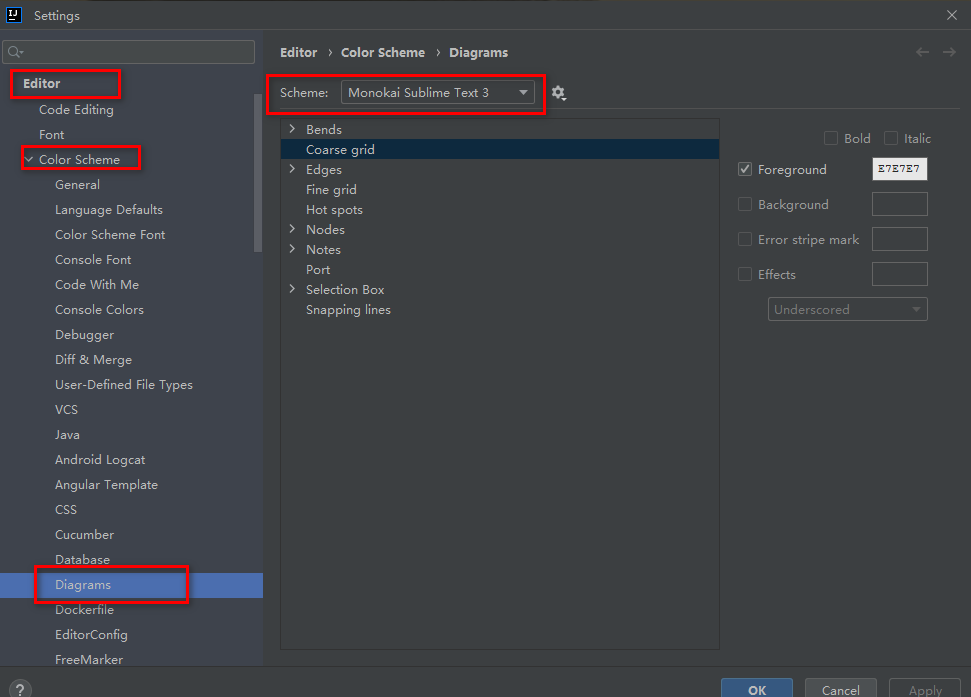This screenshot has height=697, width=971.
Task: Click the Background color swatch
Action: click(899, 204)
